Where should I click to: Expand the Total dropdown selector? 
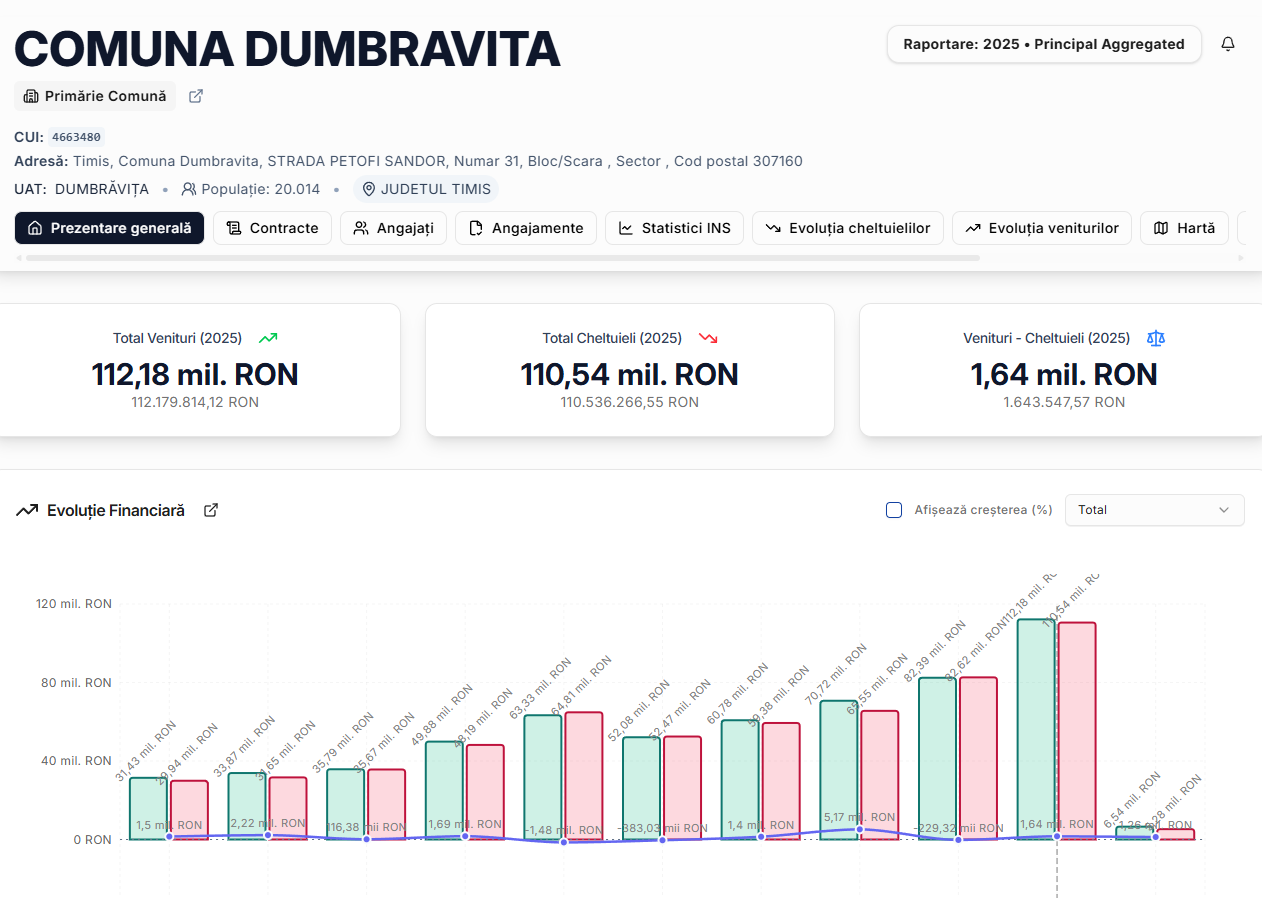click(1154, 510)
